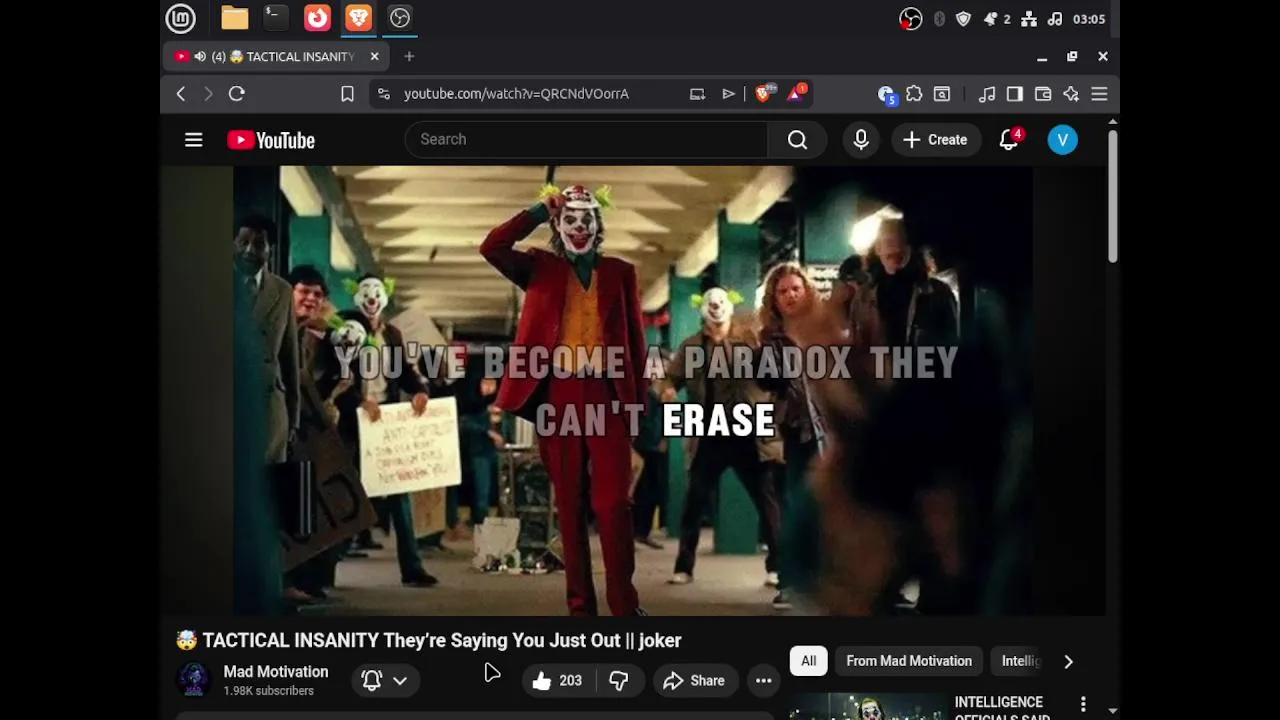
Task: Open the Mad Motivation channel name
Action: [x=276, y=672]
